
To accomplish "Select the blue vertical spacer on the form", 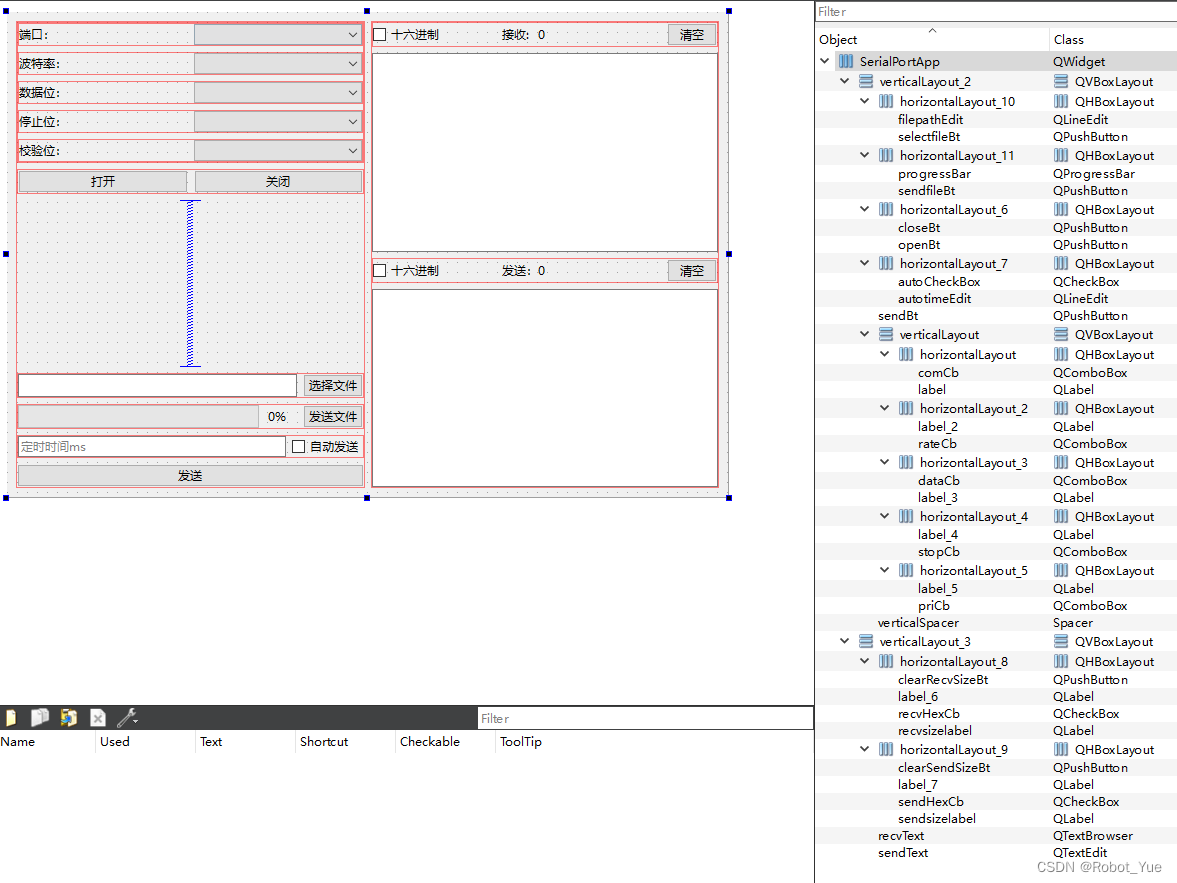I will [190, 283].
